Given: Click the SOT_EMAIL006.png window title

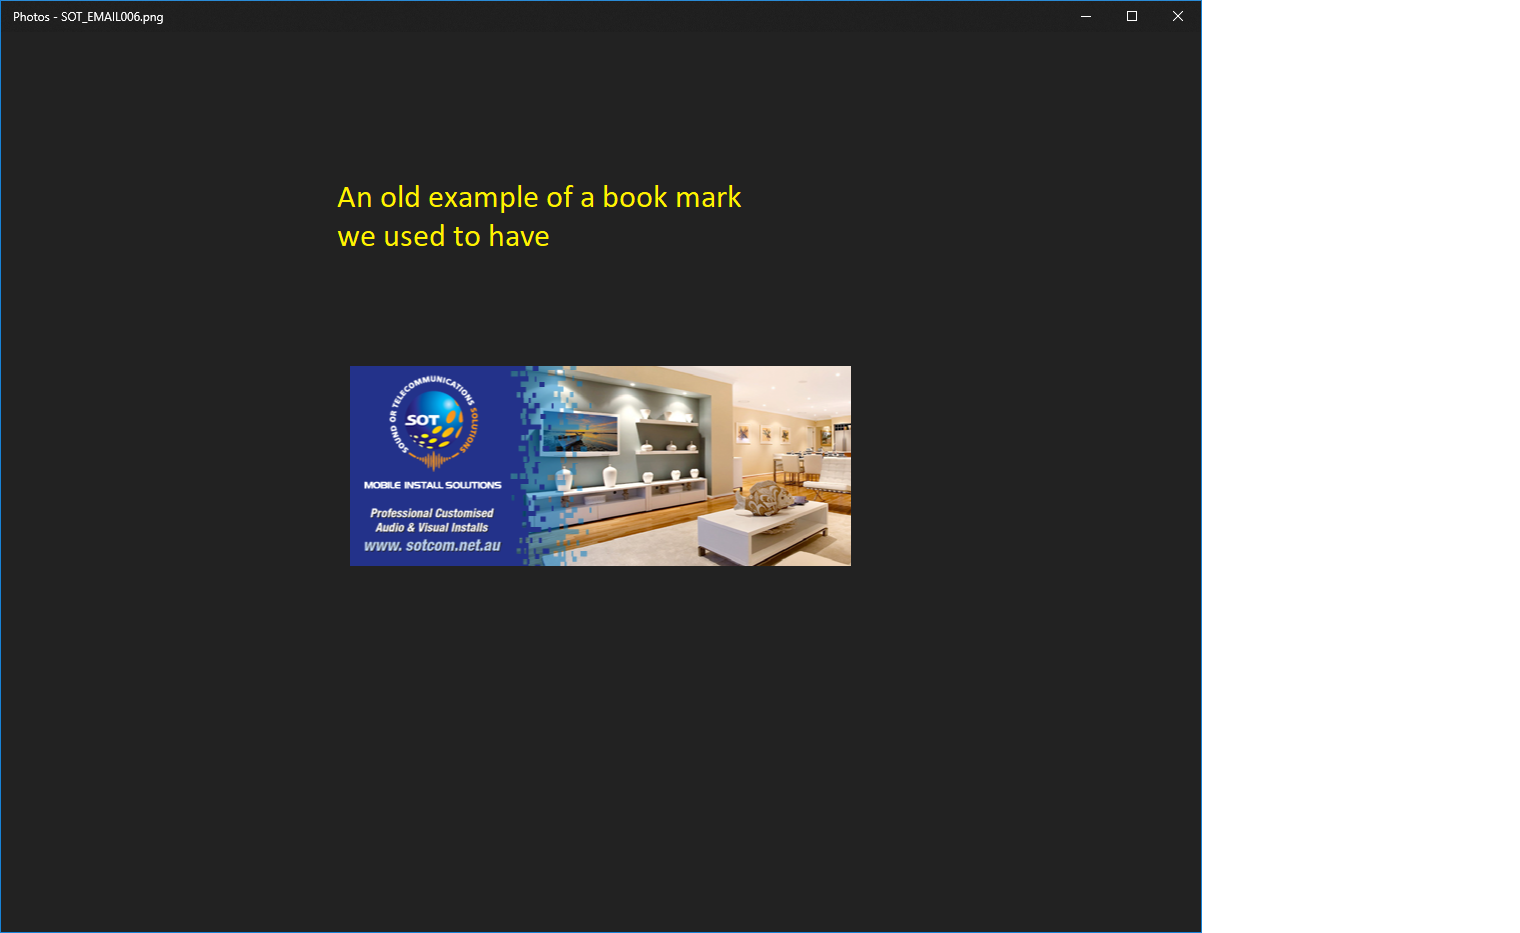Looking at the screenshot, I should [x=88, y=17].
